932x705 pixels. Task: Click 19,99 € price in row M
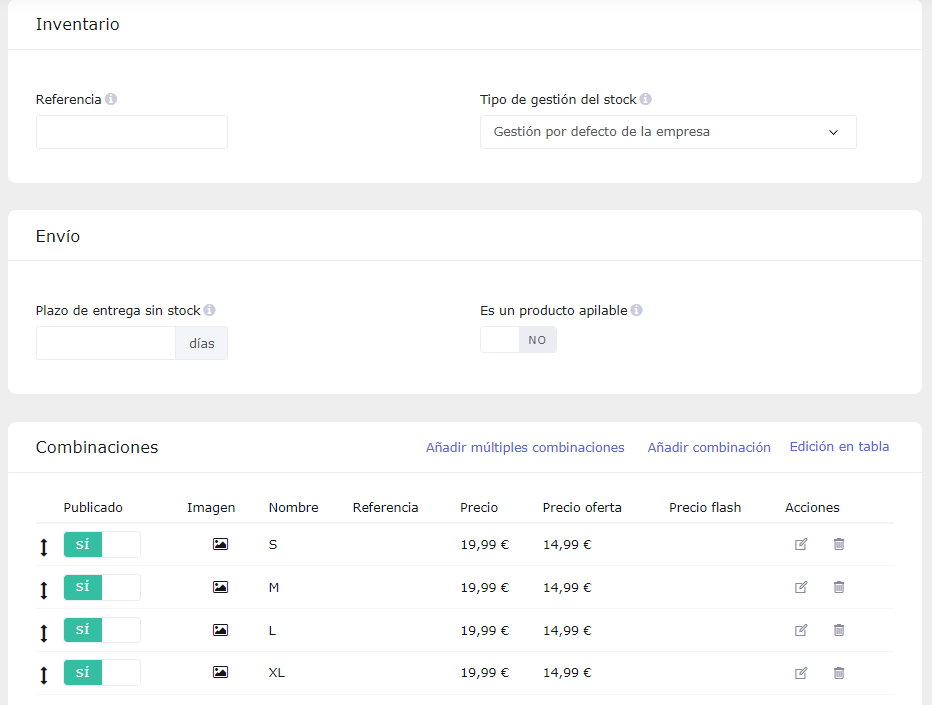[x=484, y=588]
